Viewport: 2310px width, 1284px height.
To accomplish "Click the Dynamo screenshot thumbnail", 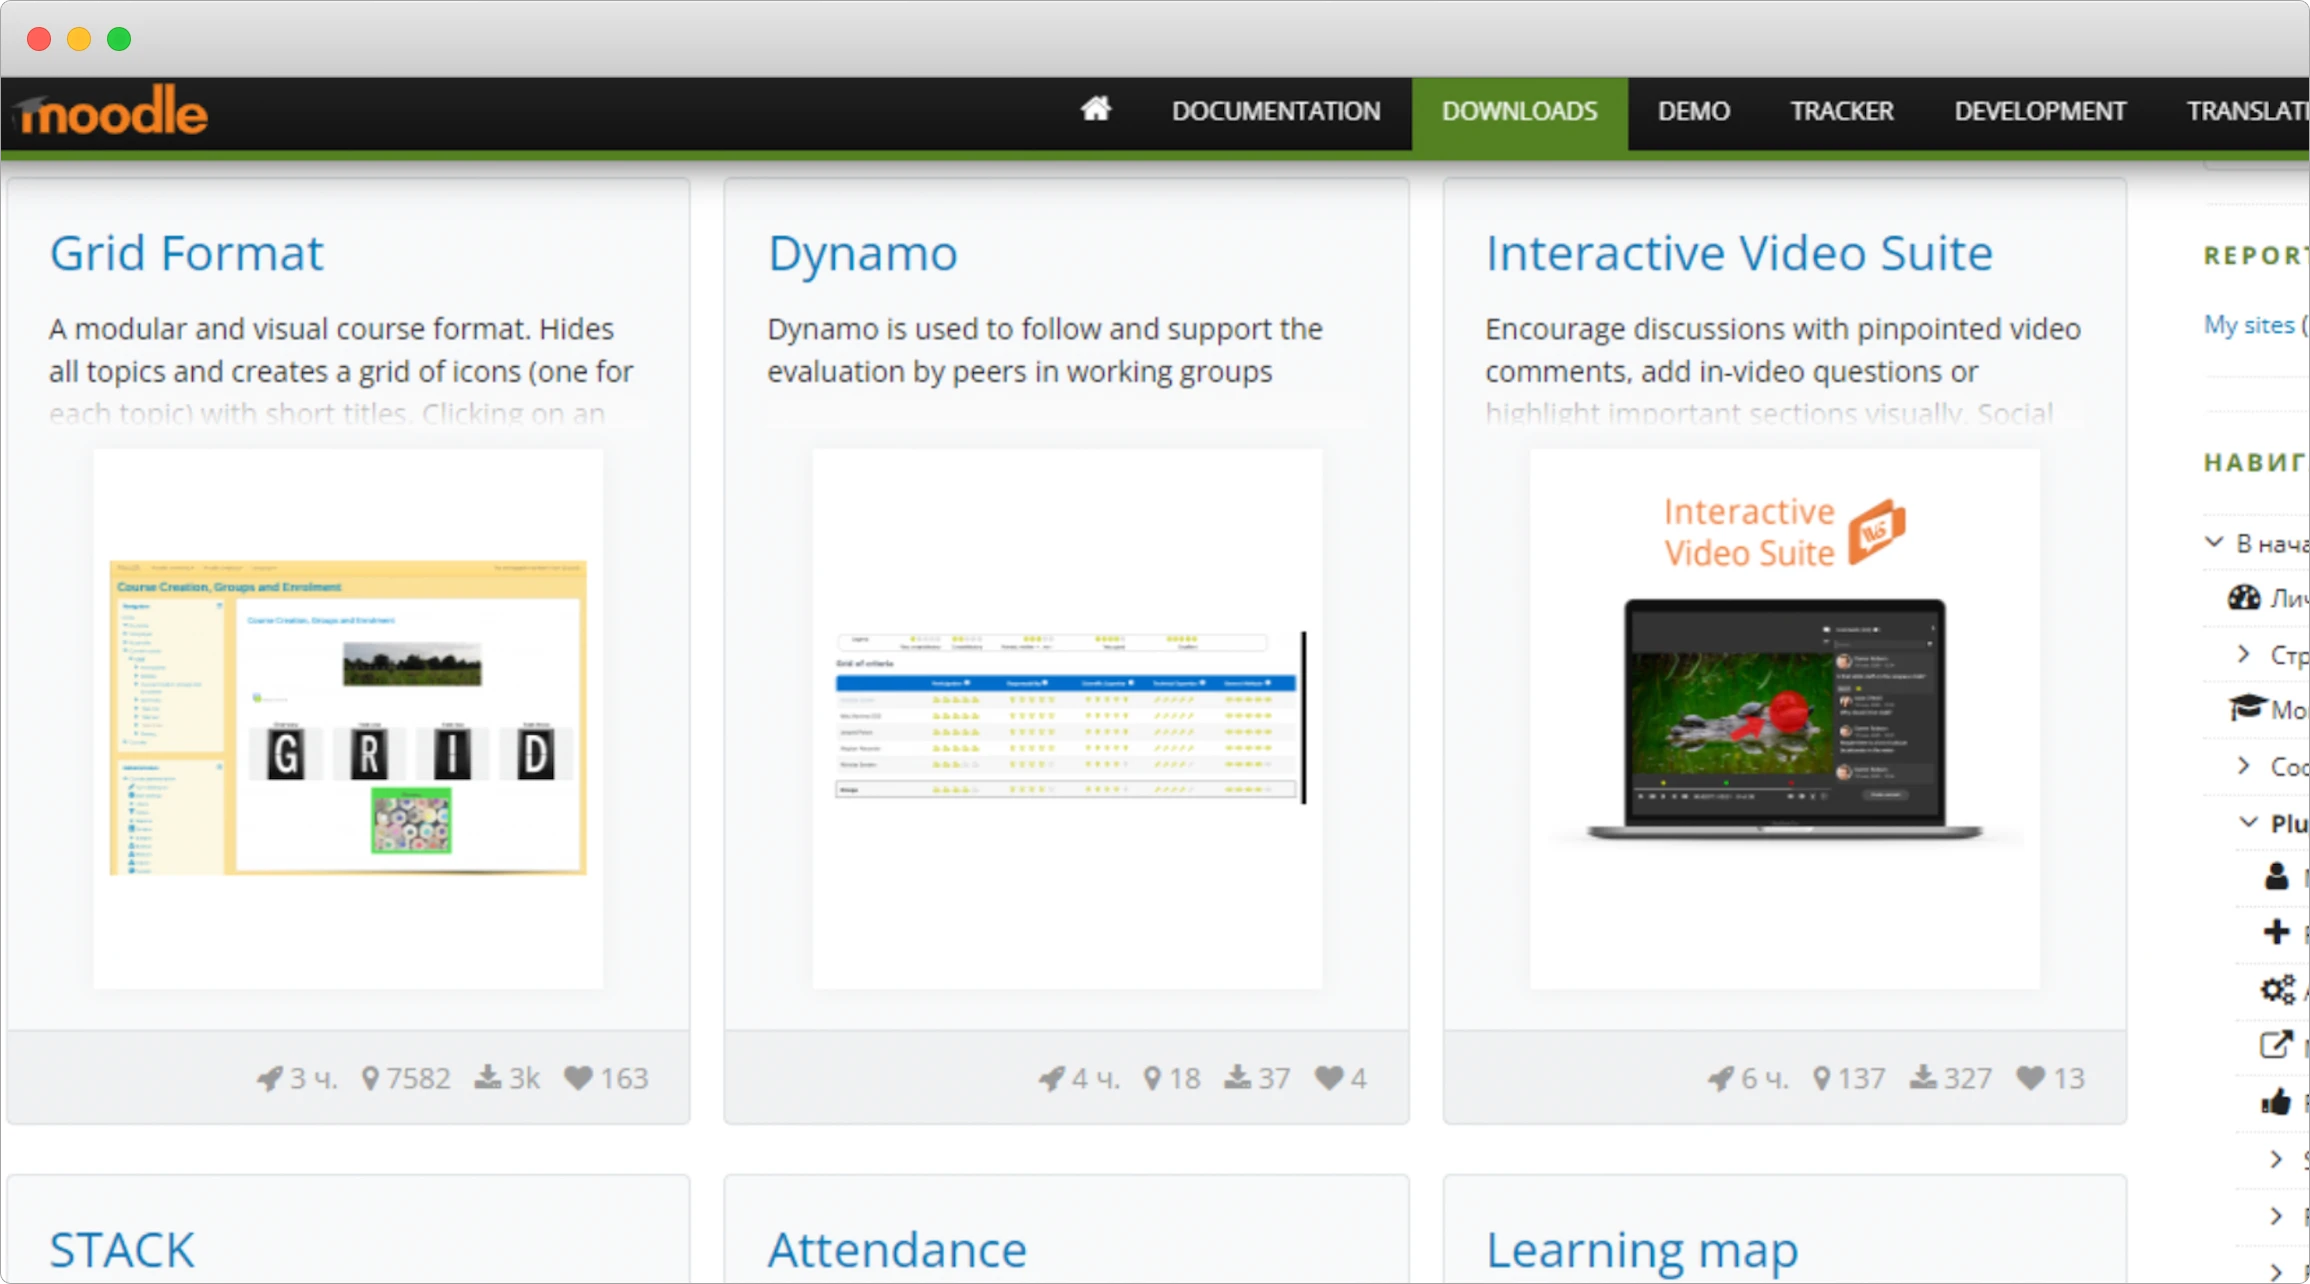I will (1066, 715).
